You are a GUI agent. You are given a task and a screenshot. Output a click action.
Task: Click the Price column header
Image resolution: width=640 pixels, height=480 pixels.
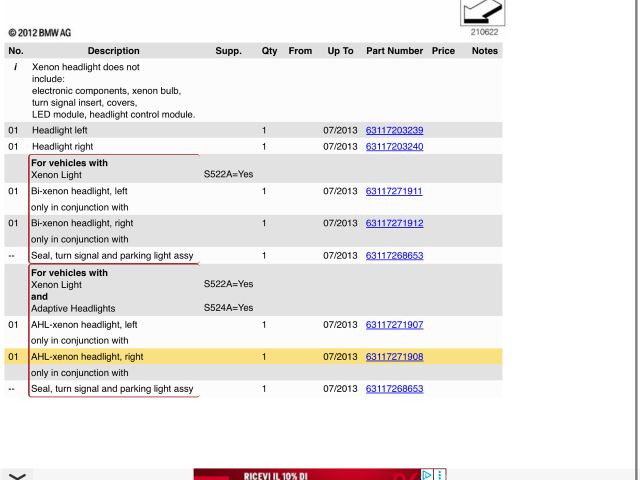pos(442,50)
